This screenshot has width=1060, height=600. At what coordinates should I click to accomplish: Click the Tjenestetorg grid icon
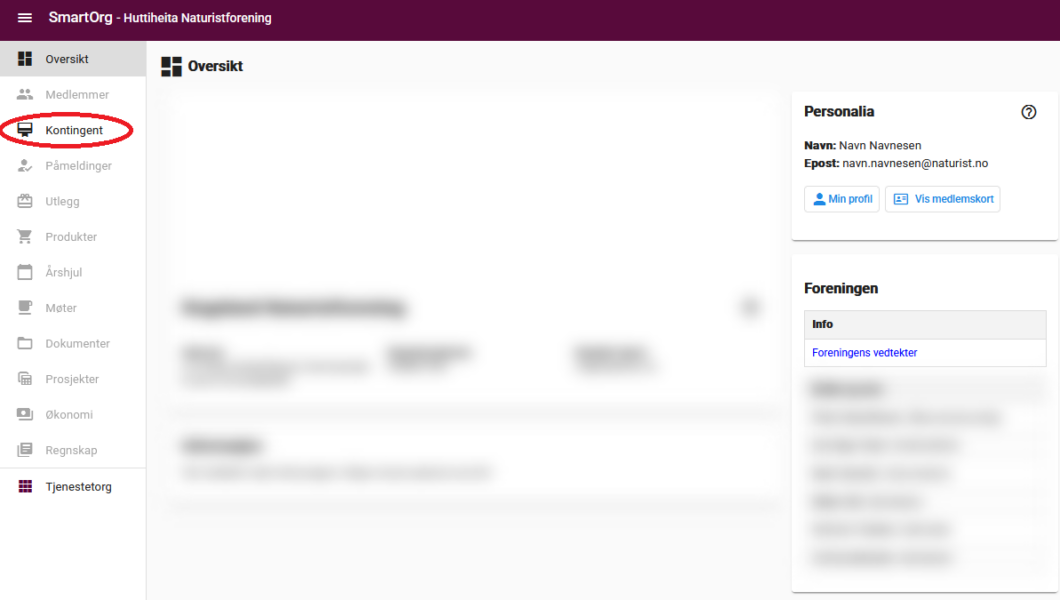25,487
